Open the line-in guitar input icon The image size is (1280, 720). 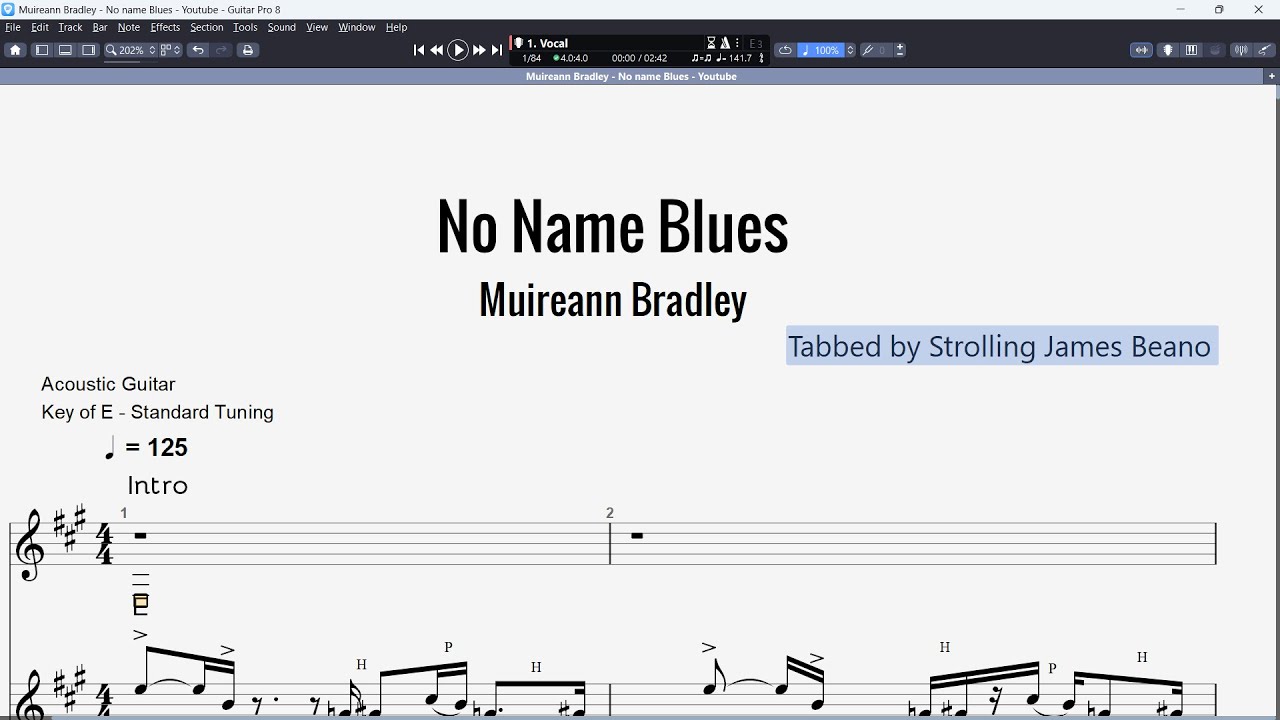(1265, 50)
